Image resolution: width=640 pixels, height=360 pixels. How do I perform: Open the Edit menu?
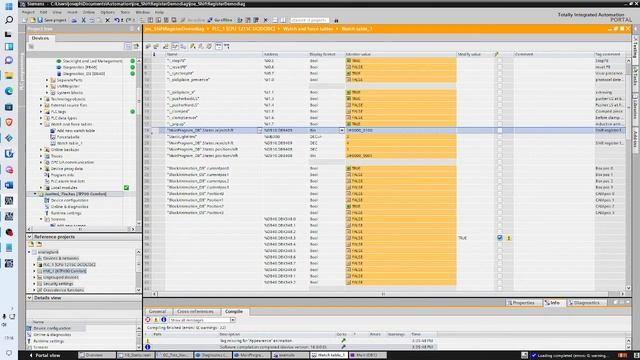pyautogui.click(x=43, y=12)
